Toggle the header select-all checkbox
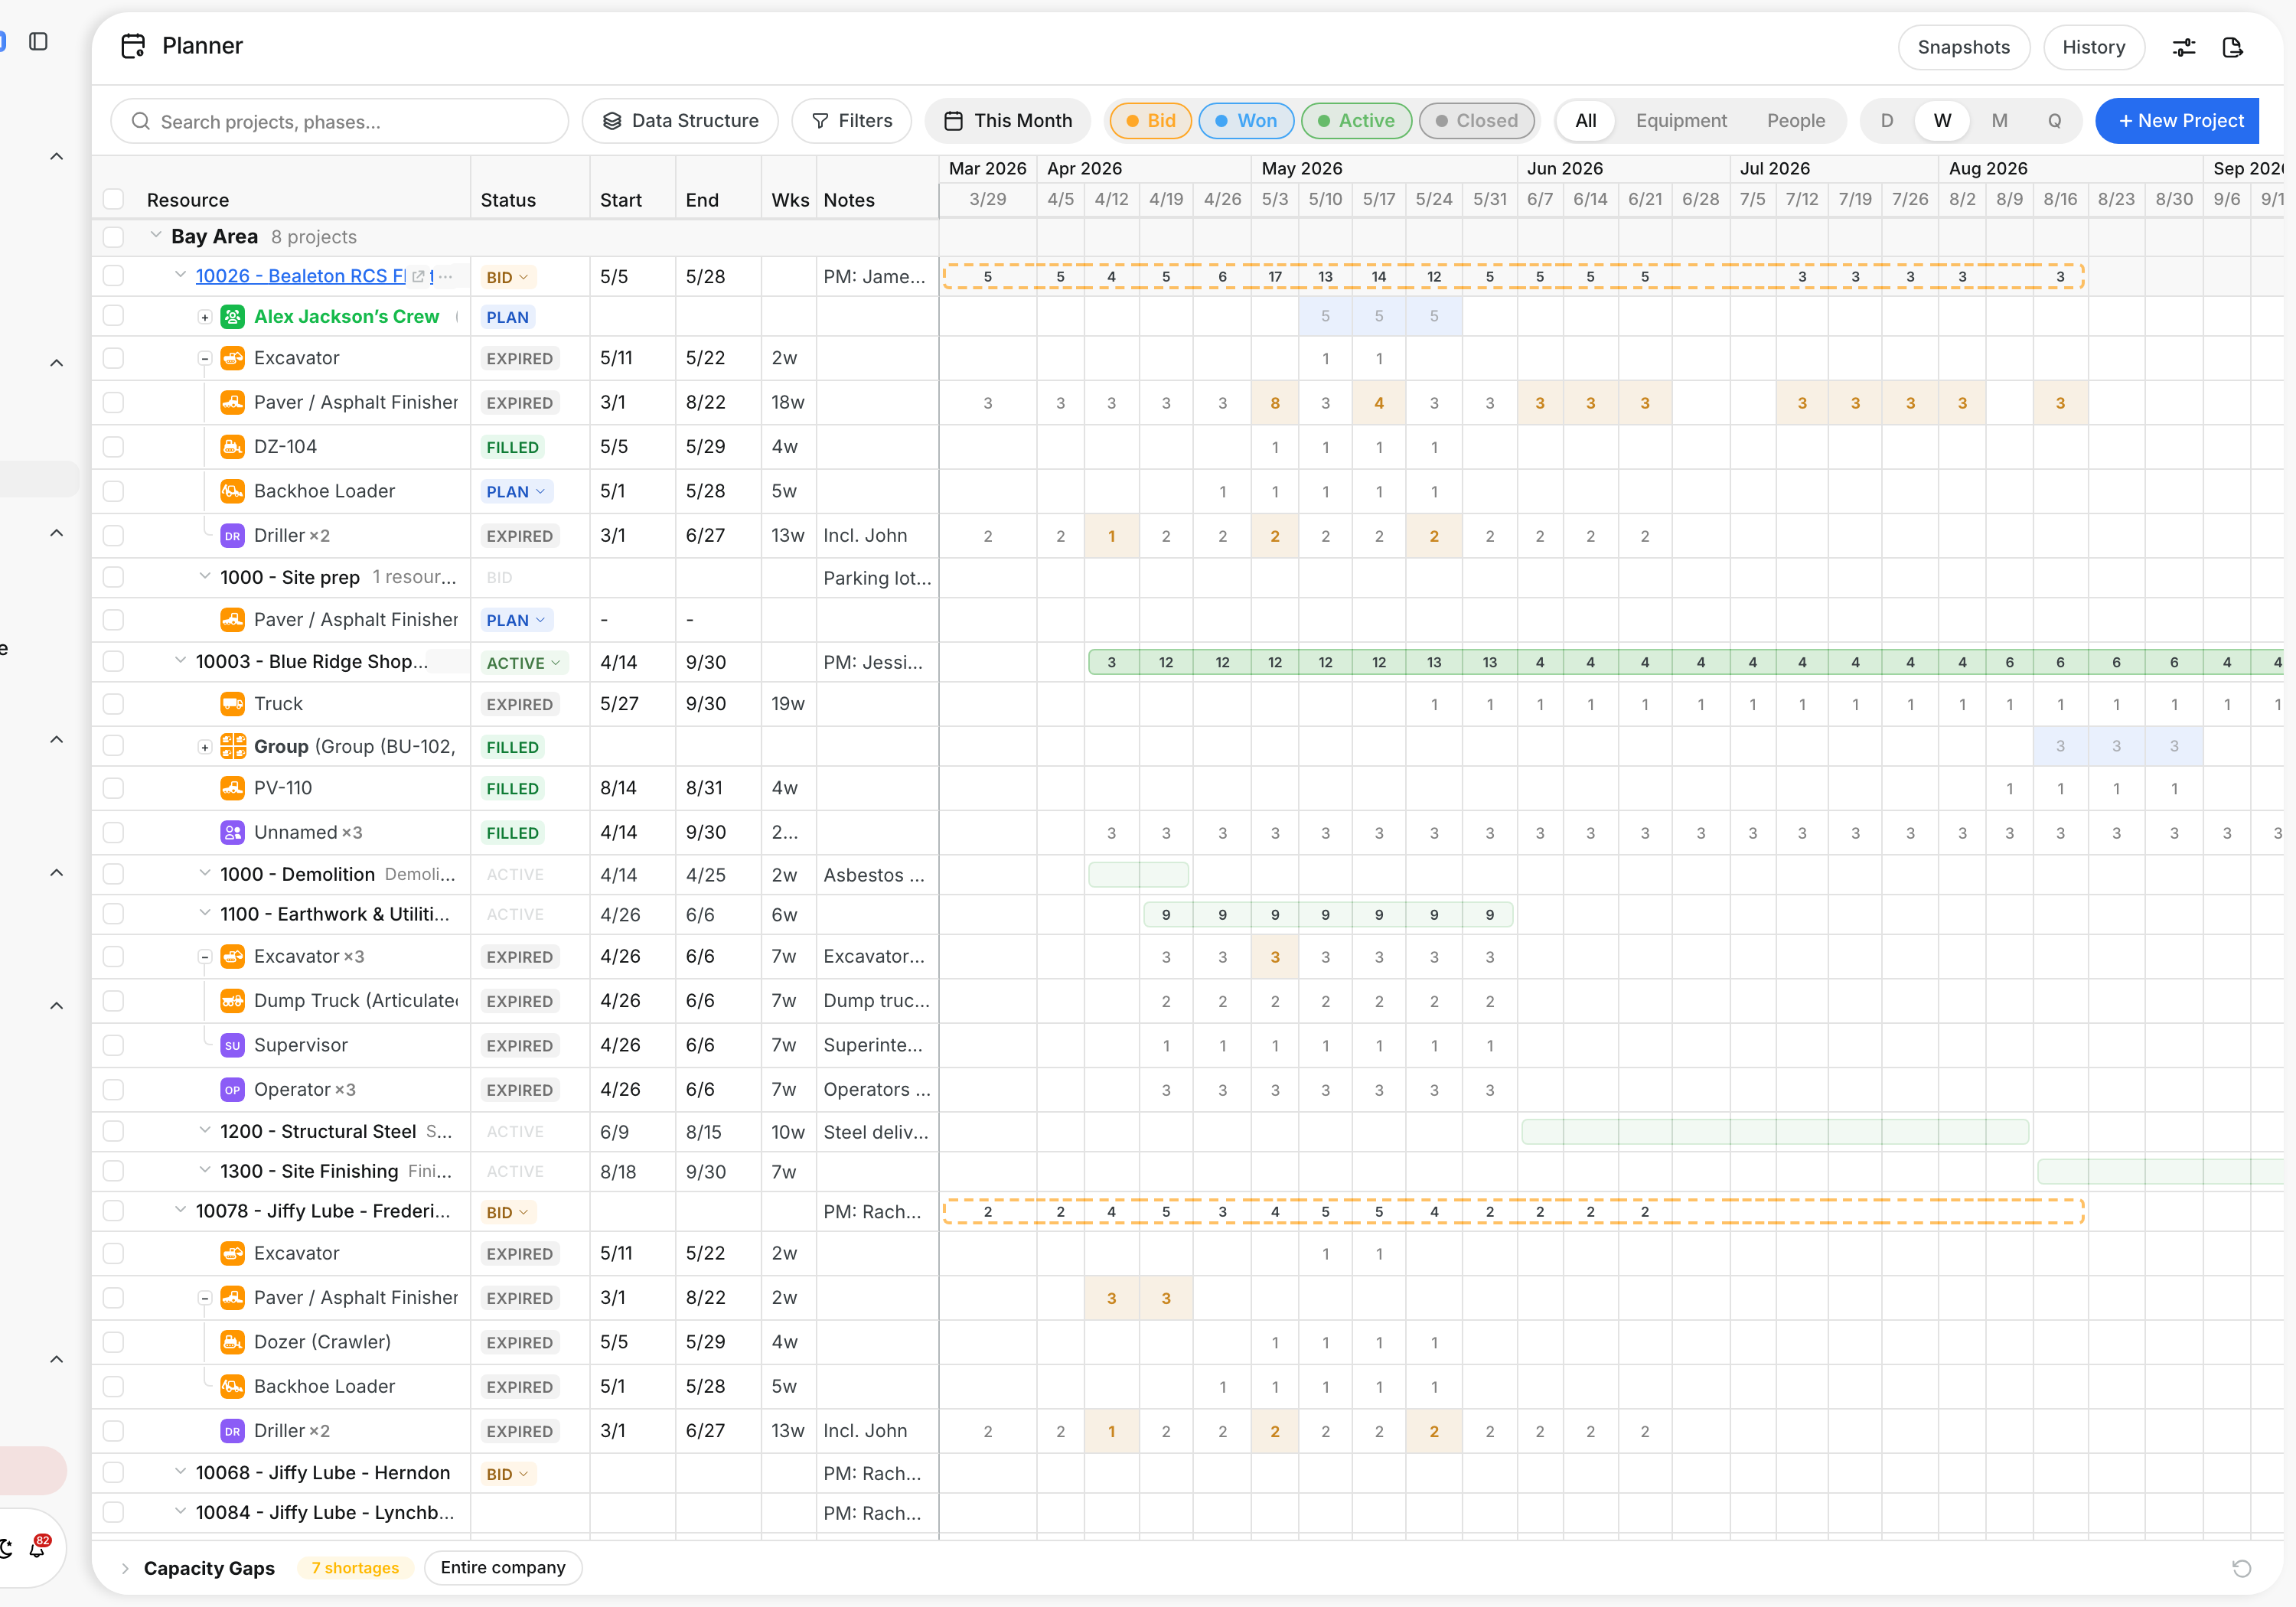2296x1607 pixels. point(114,199)
